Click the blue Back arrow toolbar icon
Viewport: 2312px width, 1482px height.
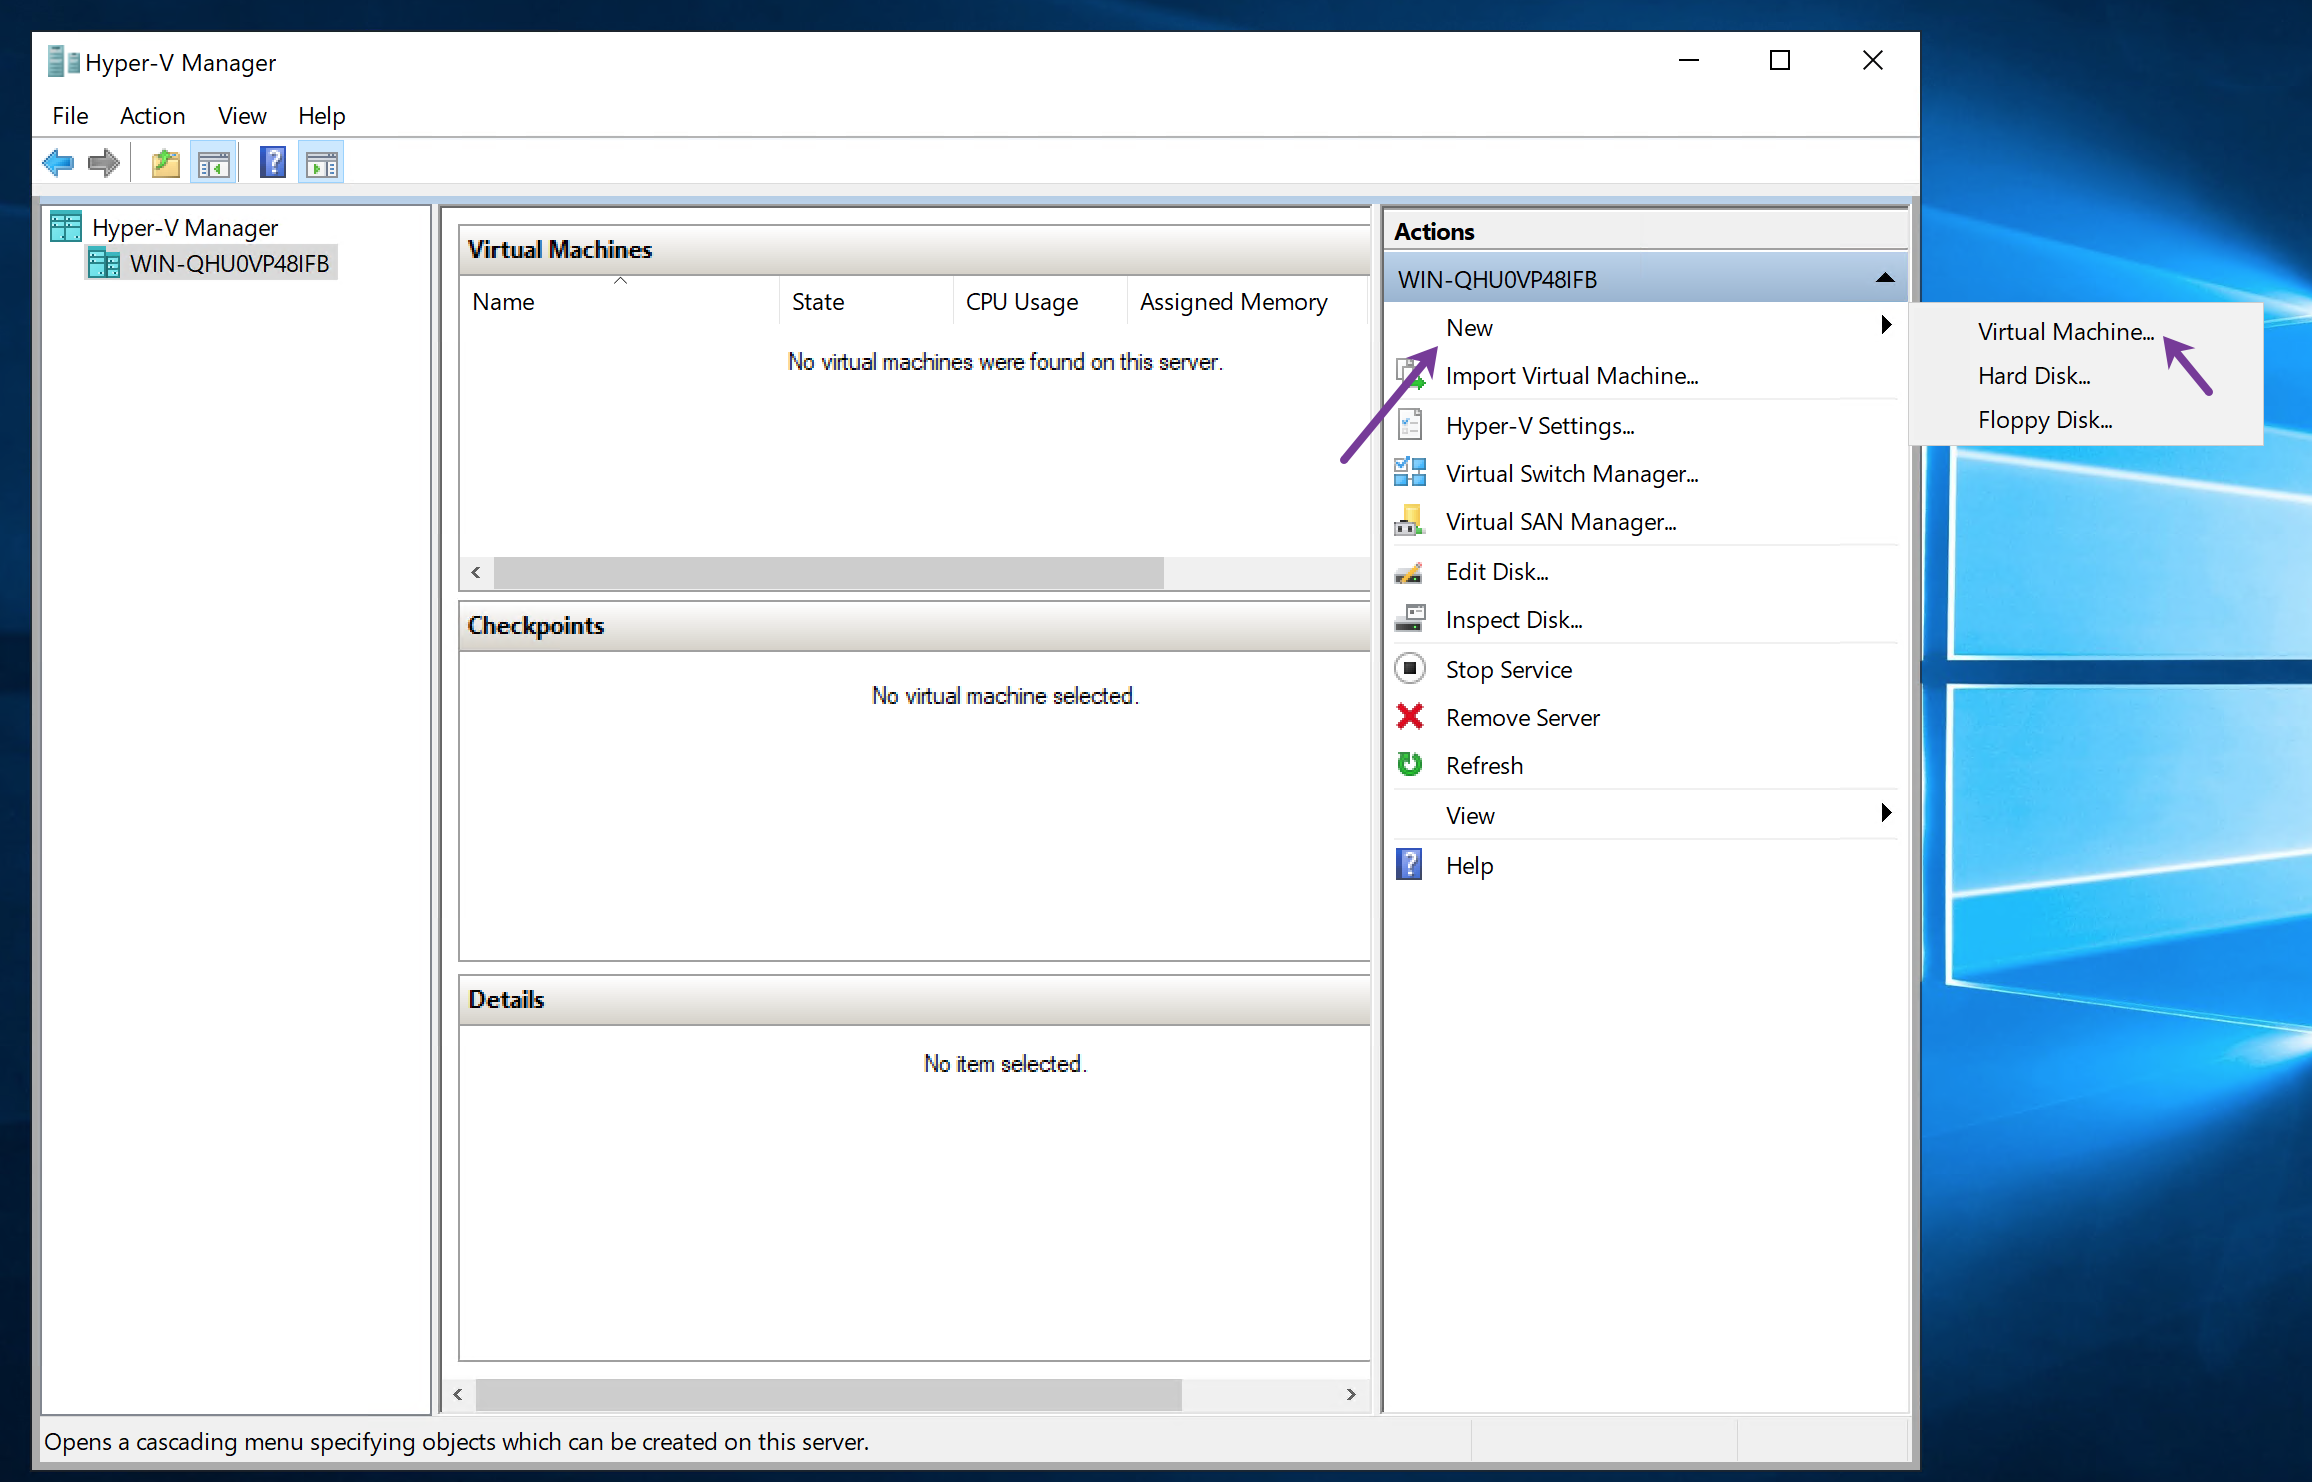tap(58, 163)
